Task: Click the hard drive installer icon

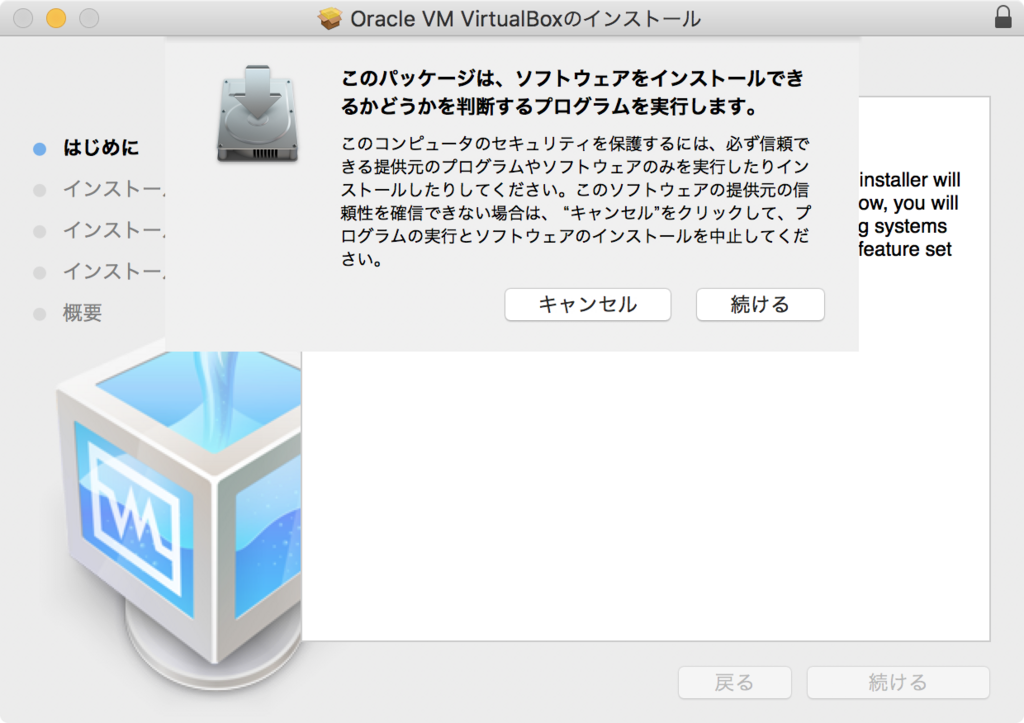Action: pyautogui.click(x=257, y=114)
